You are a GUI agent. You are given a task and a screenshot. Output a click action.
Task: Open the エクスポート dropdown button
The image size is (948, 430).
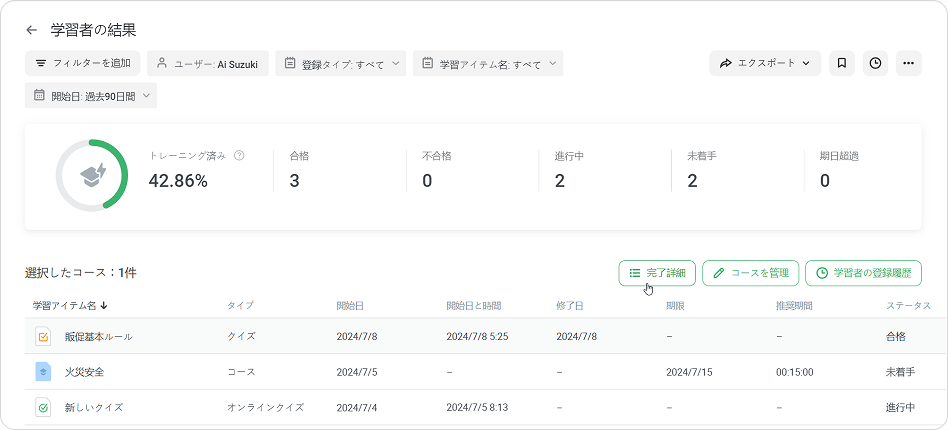[x=765, y=63]
